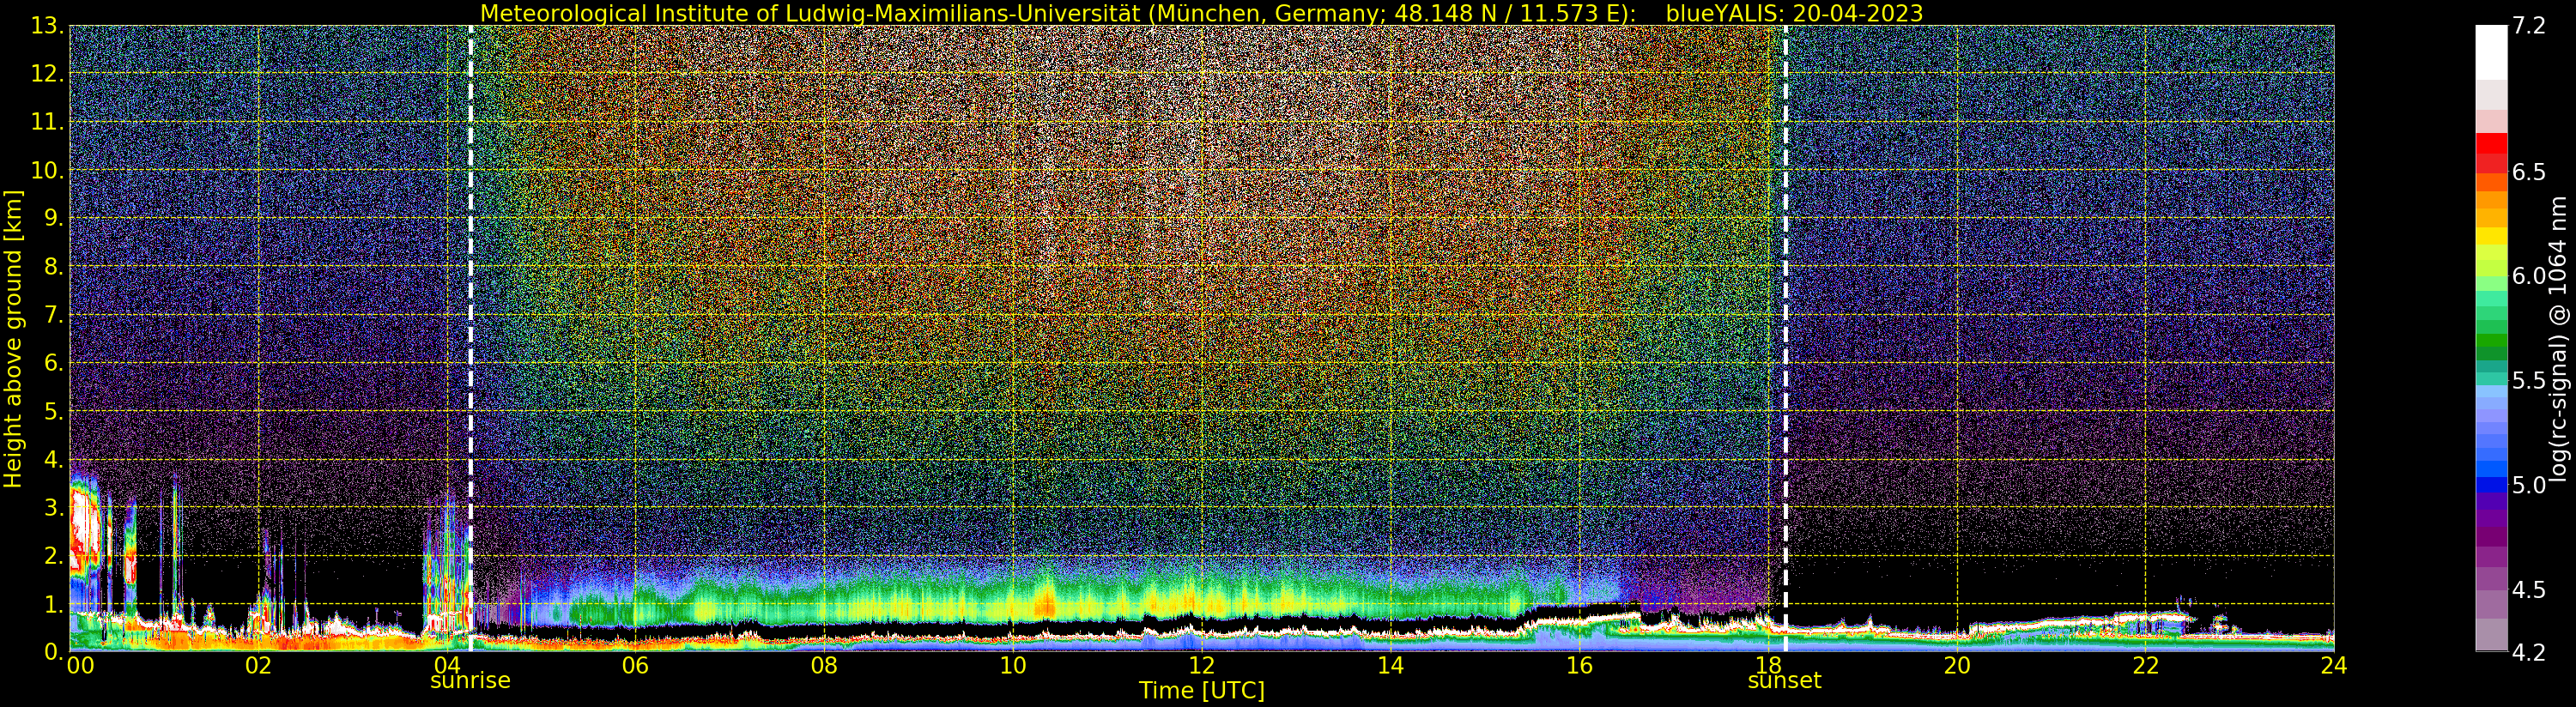The image size is (2576, 707).
Task: Click time axis tick label 00
Action: (80, 666)
